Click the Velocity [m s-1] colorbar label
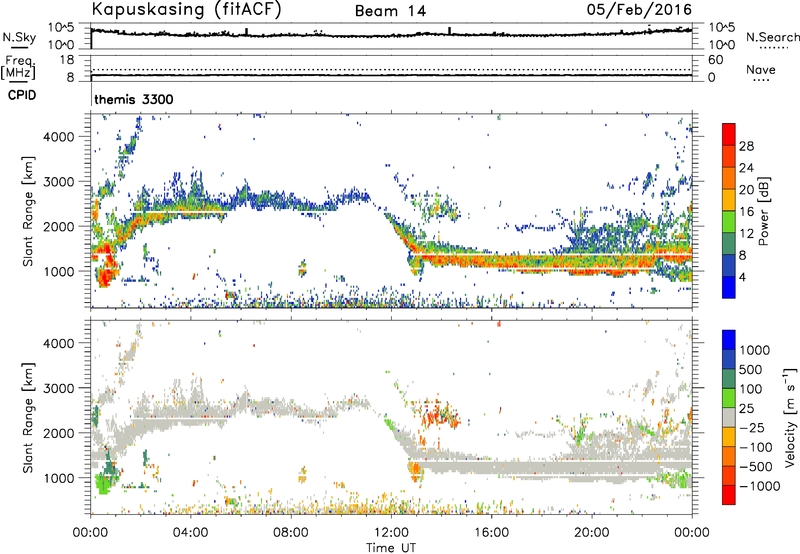The width and height of the screenshot is (800, 554). [790, 417]
